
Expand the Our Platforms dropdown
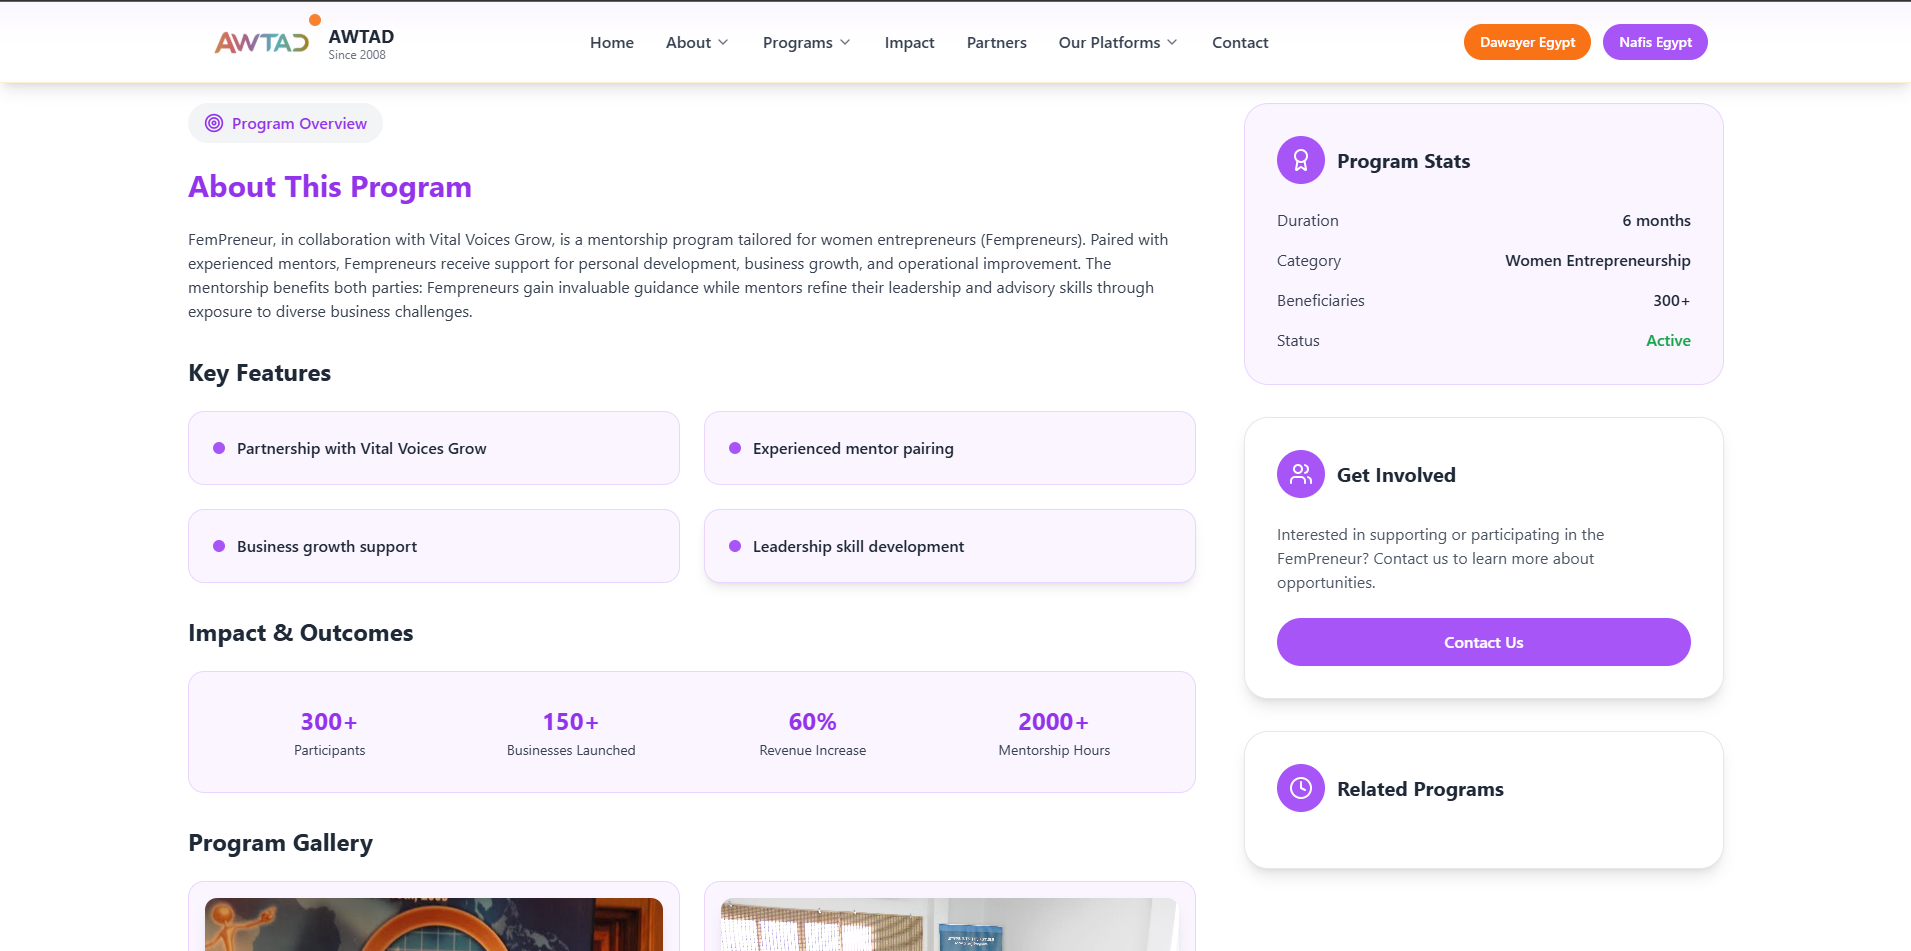pyautogui.click(x=1118, y=42)
